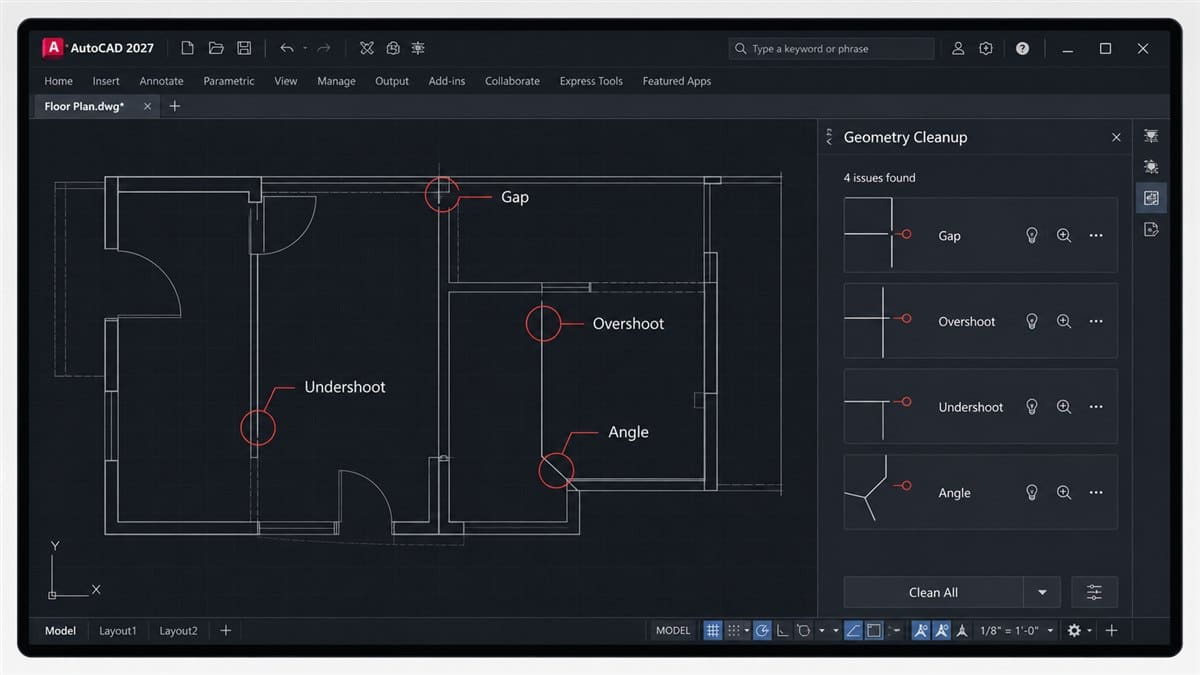Show suggestion lightbulb for the Overshoot issue
The width and height of the screenshot is (1200, 675).
(1032, 321)
